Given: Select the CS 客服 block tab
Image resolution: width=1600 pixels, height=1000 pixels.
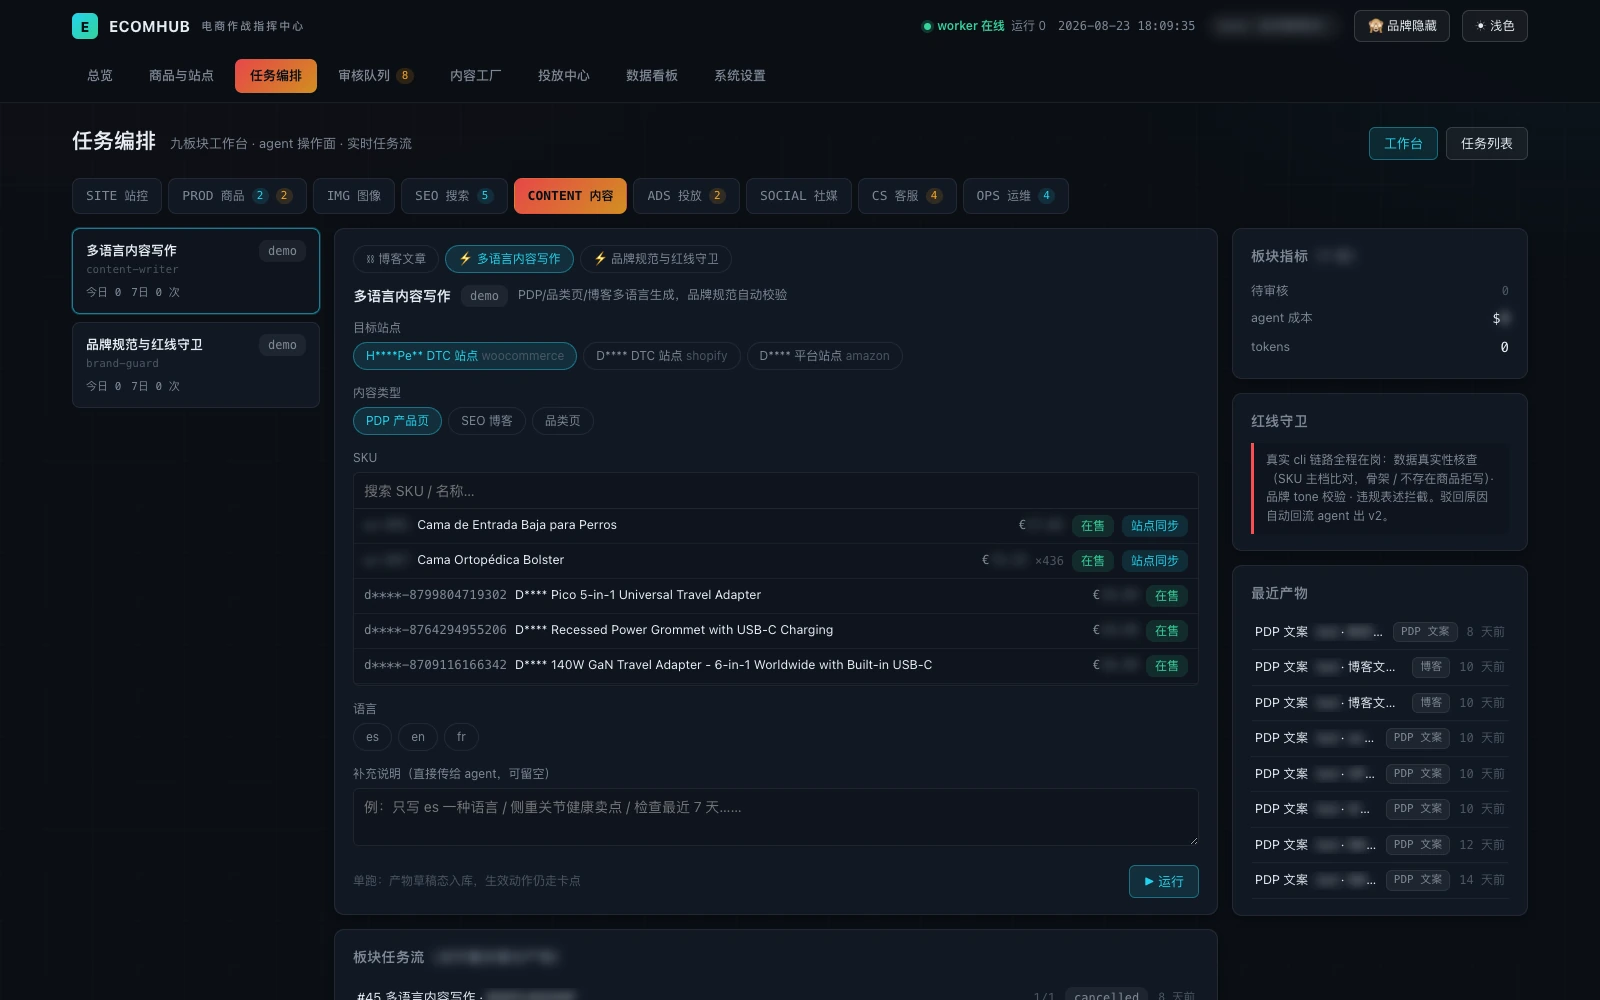Looking at the screenshot, I should coord(907,196).
